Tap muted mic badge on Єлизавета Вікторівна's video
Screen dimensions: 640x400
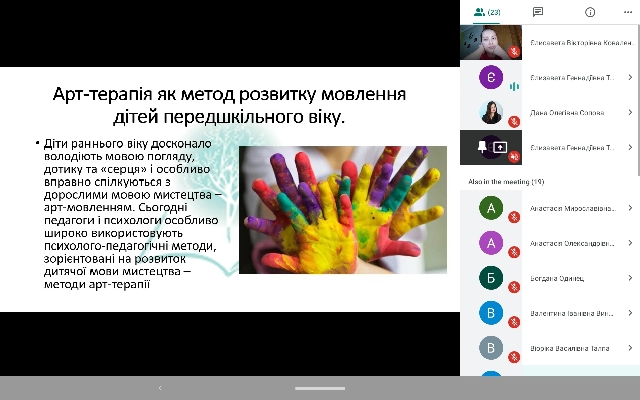514,51
